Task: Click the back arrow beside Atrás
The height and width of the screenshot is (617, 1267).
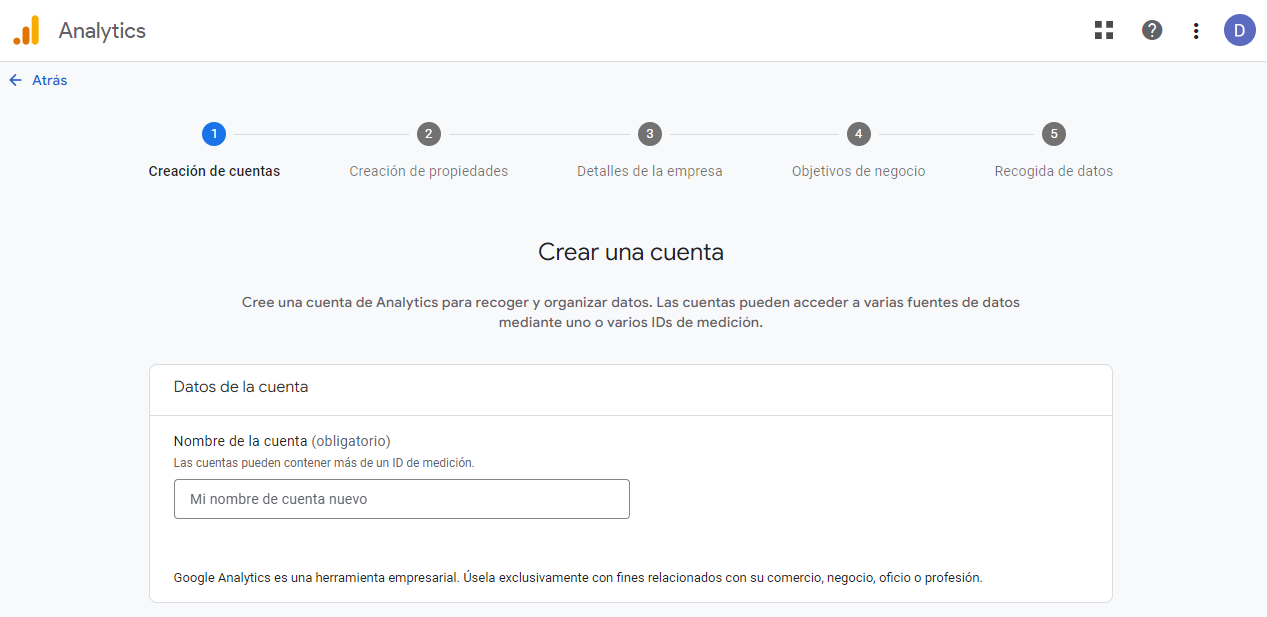Action: pos(15,79)
